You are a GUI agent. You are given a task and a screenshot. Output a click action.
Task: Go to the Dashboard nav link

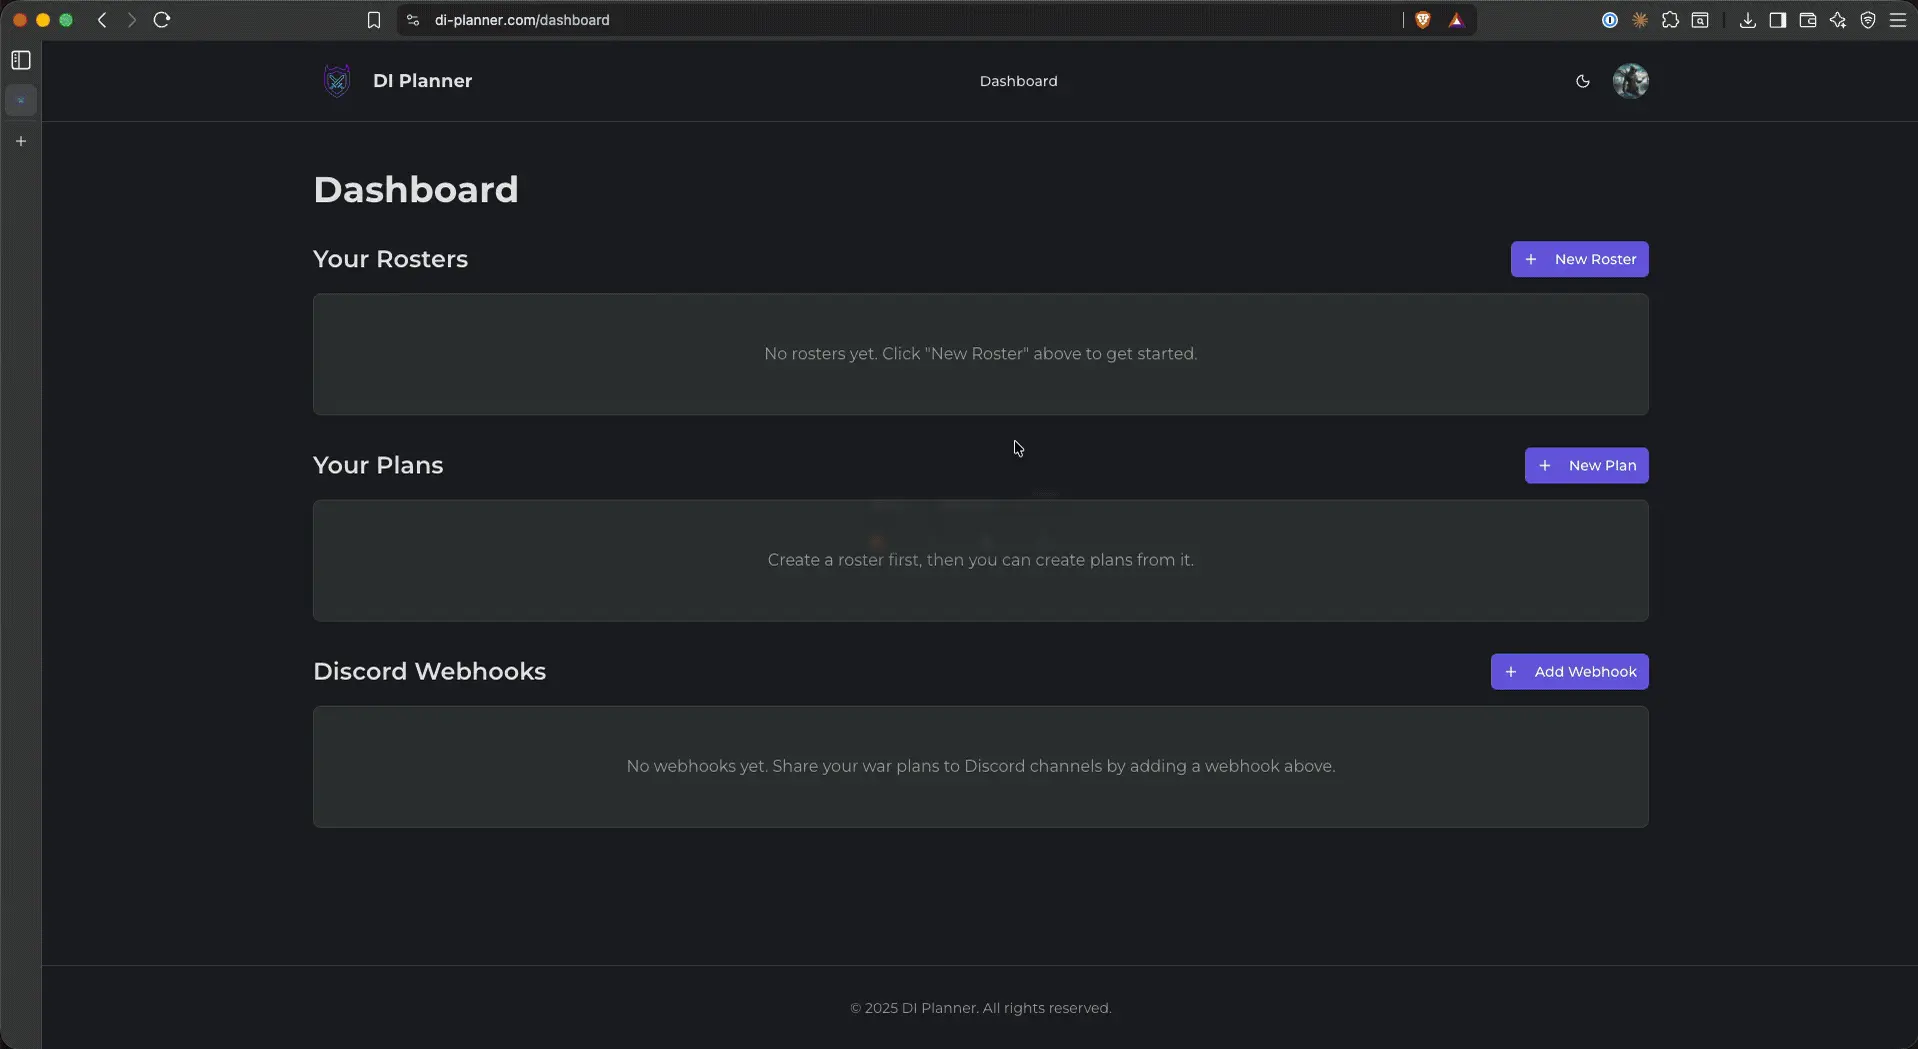1018,81
